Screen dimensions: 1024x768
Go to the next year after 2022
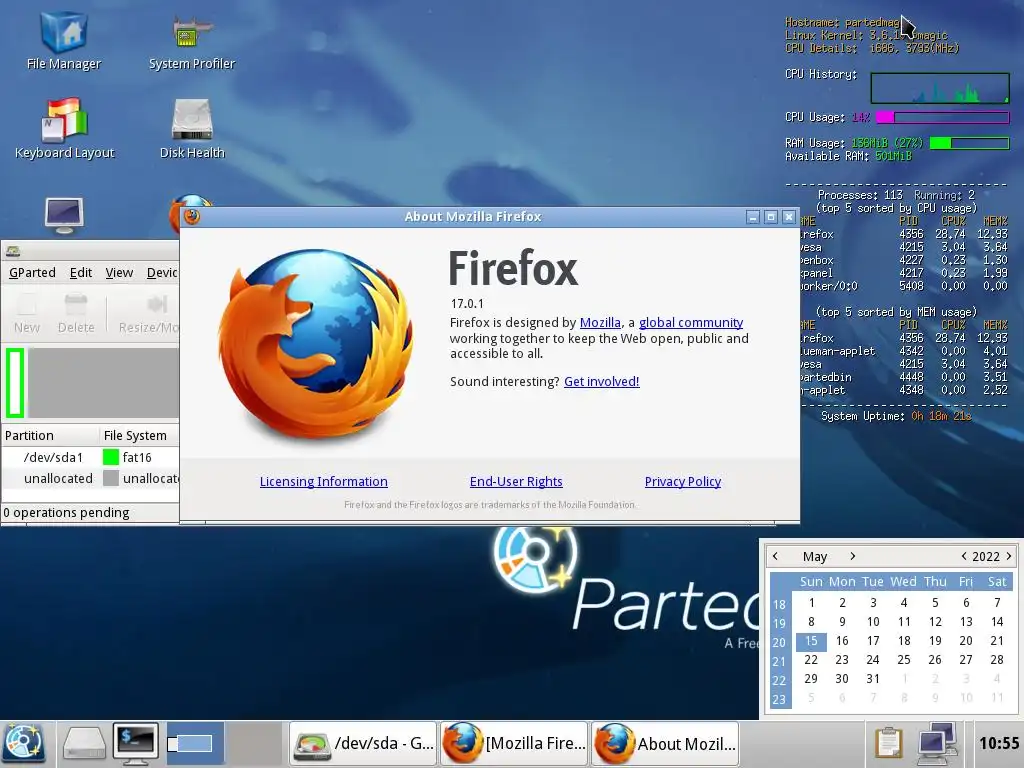pyautogui.click(x=1009, y=556)
